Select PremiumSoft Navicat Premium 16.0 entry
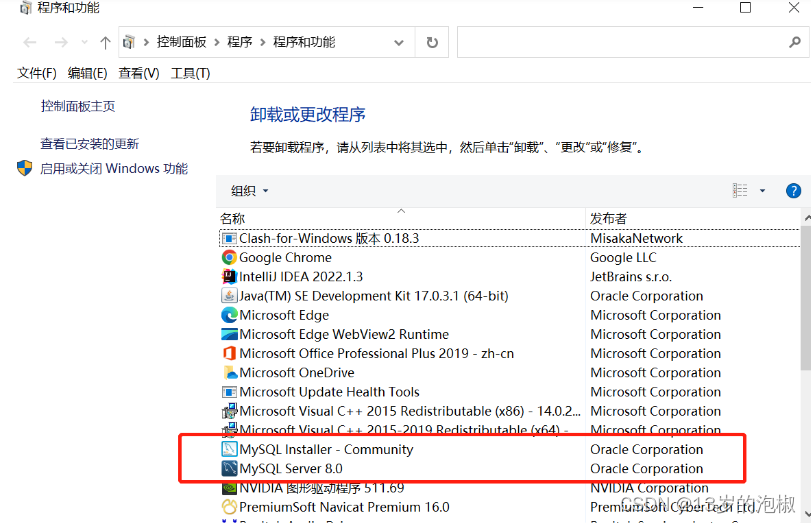 [x=344, y=507]
